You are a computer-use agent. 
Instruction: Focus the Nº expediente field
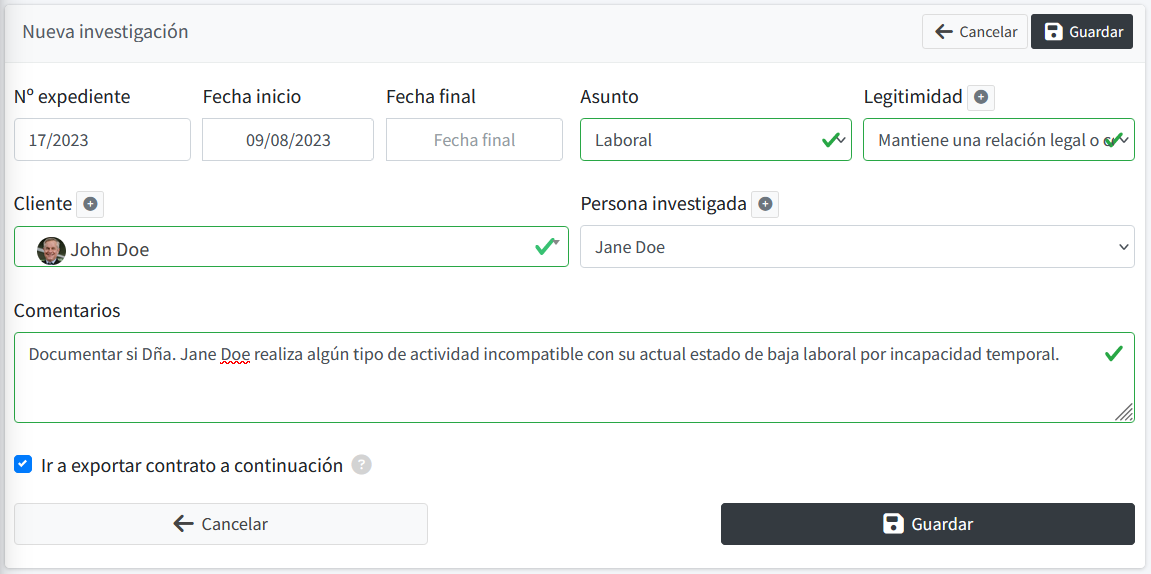click(x=103, y=139)
